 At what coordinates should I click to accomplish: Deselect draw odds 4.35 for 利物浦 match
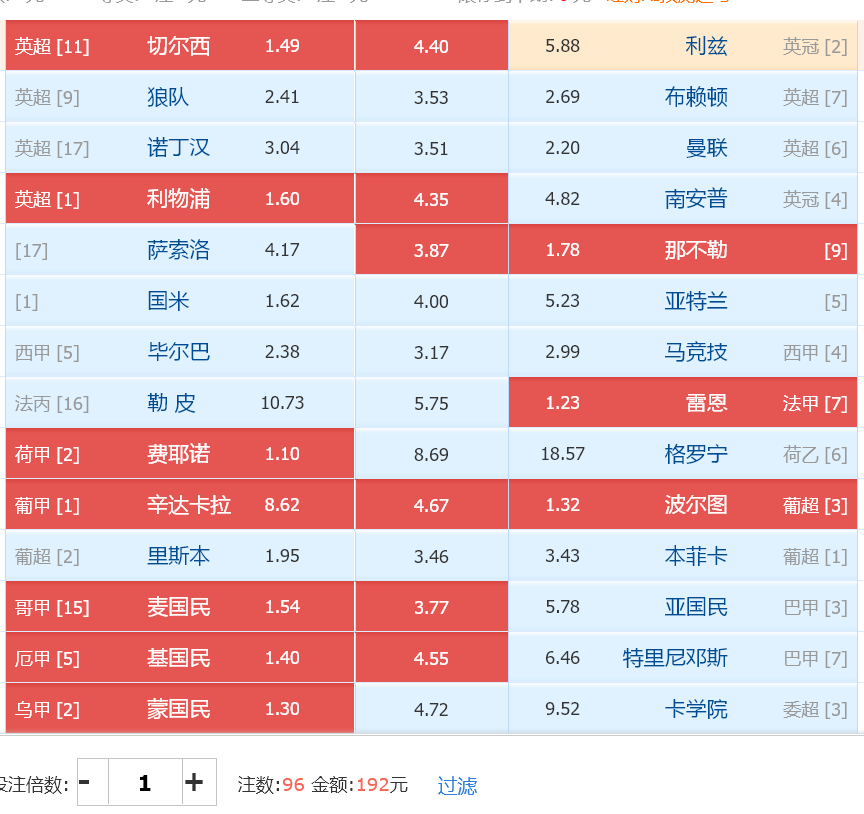pos(431,199)
